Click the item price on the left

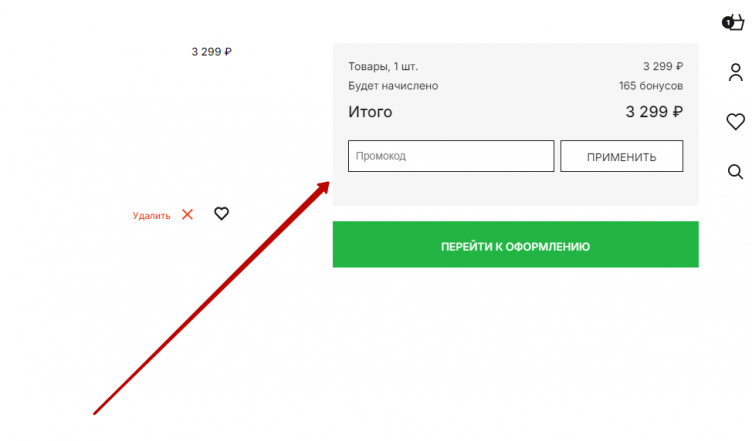[212, 52]
